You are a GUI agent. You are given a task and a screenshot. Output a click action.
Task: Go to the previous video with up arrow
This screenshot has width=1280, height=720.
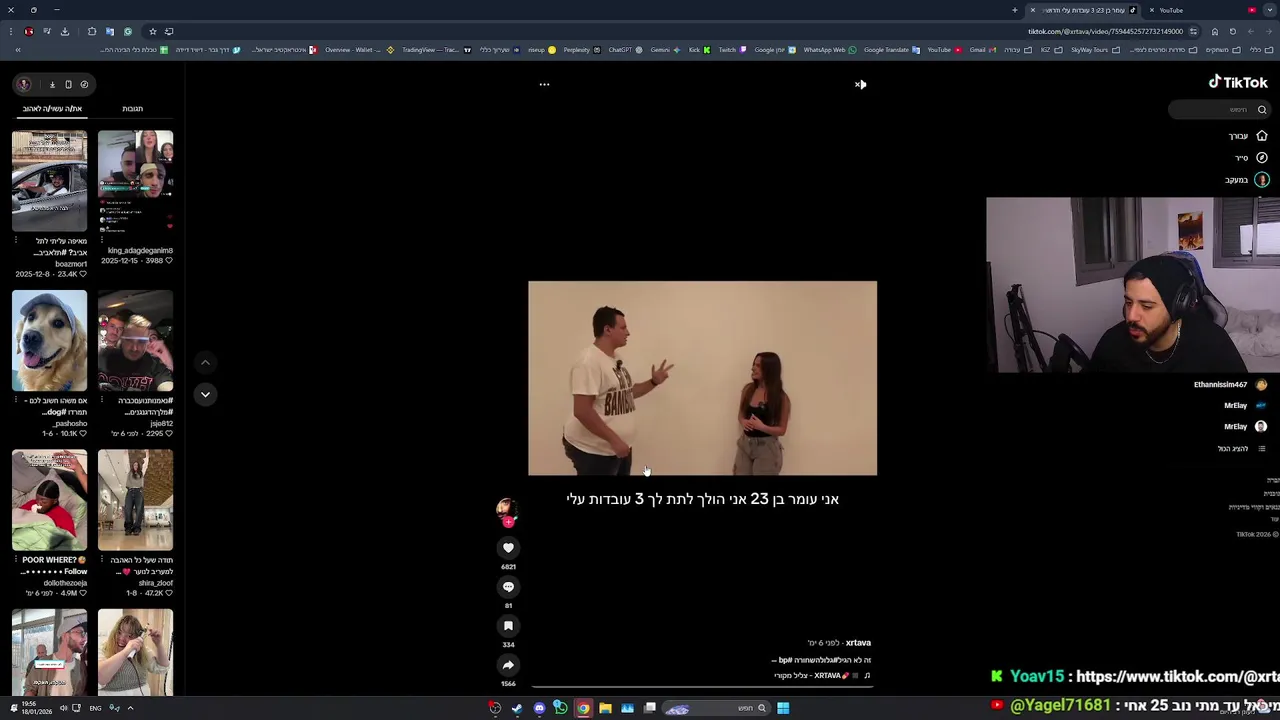(x=205, y=363)
